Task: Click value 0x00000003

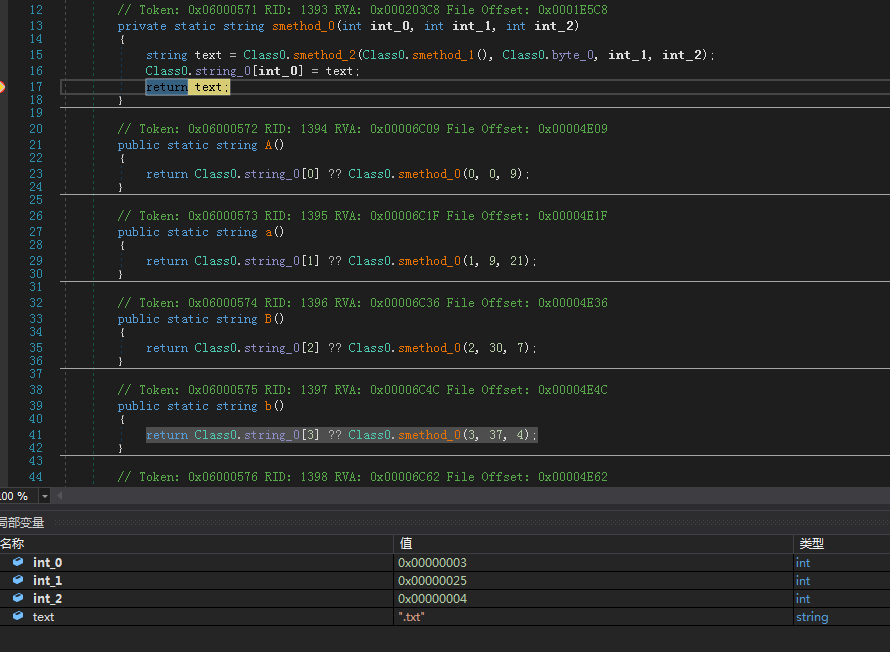Action: point(432,562)
